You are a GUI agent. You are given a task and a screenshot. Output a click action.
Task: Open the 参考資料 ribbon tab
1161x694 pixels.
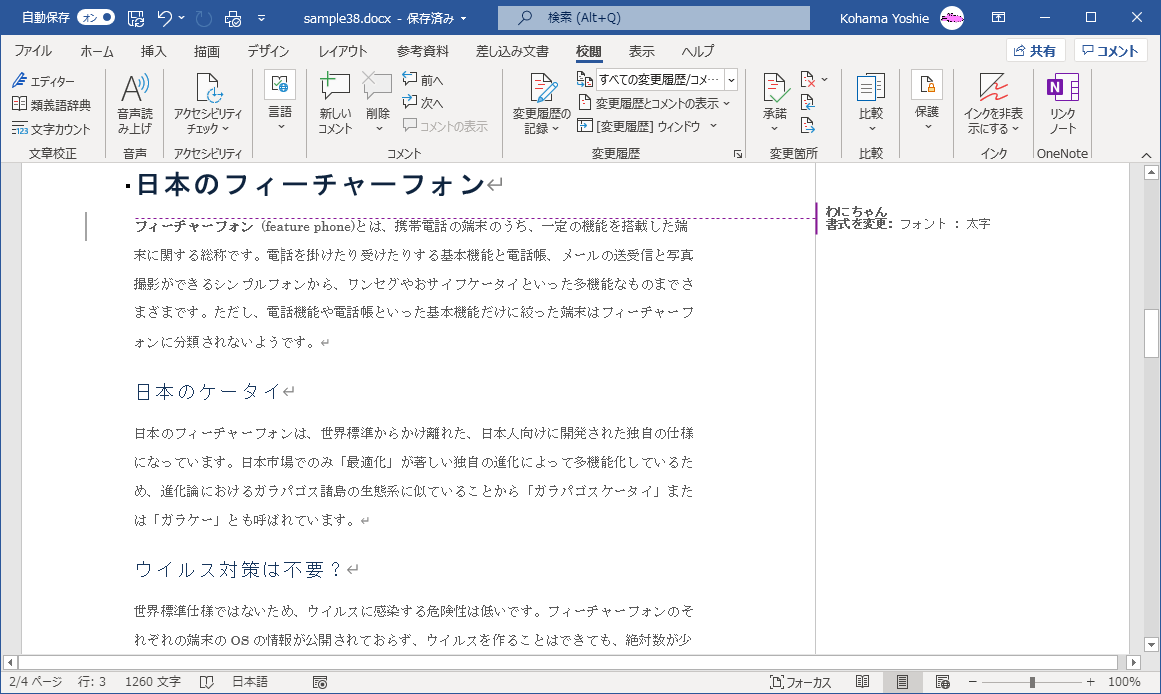(x=421, y=52)
